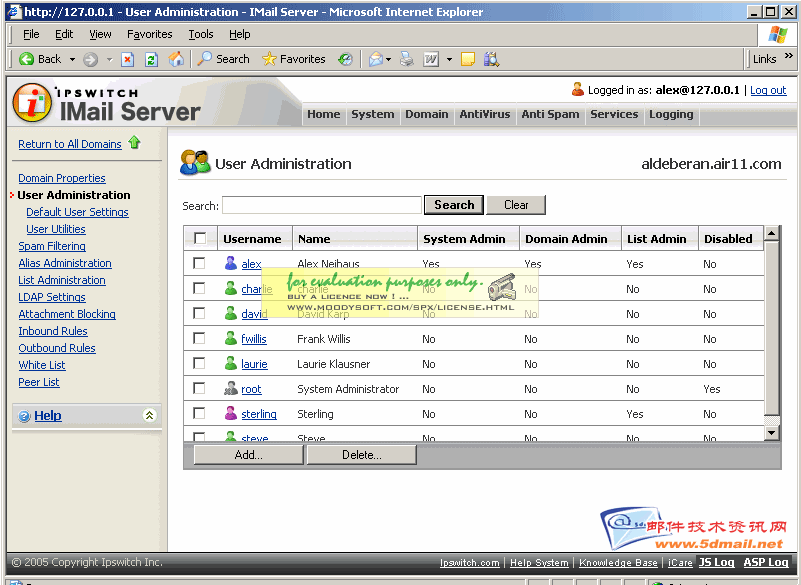
Task: Click the IE Stop loading icon
Action: click(x=128, y=59)
